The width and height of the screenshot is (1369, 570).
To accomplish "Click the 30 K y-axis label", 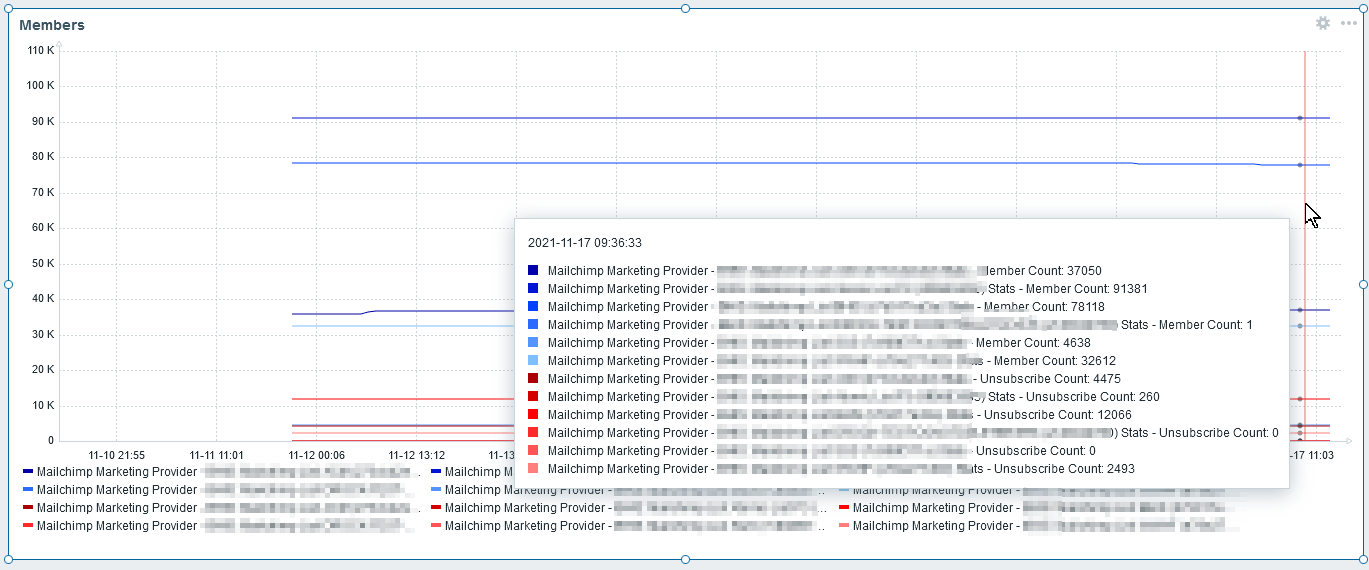I will tap(44, 335).
